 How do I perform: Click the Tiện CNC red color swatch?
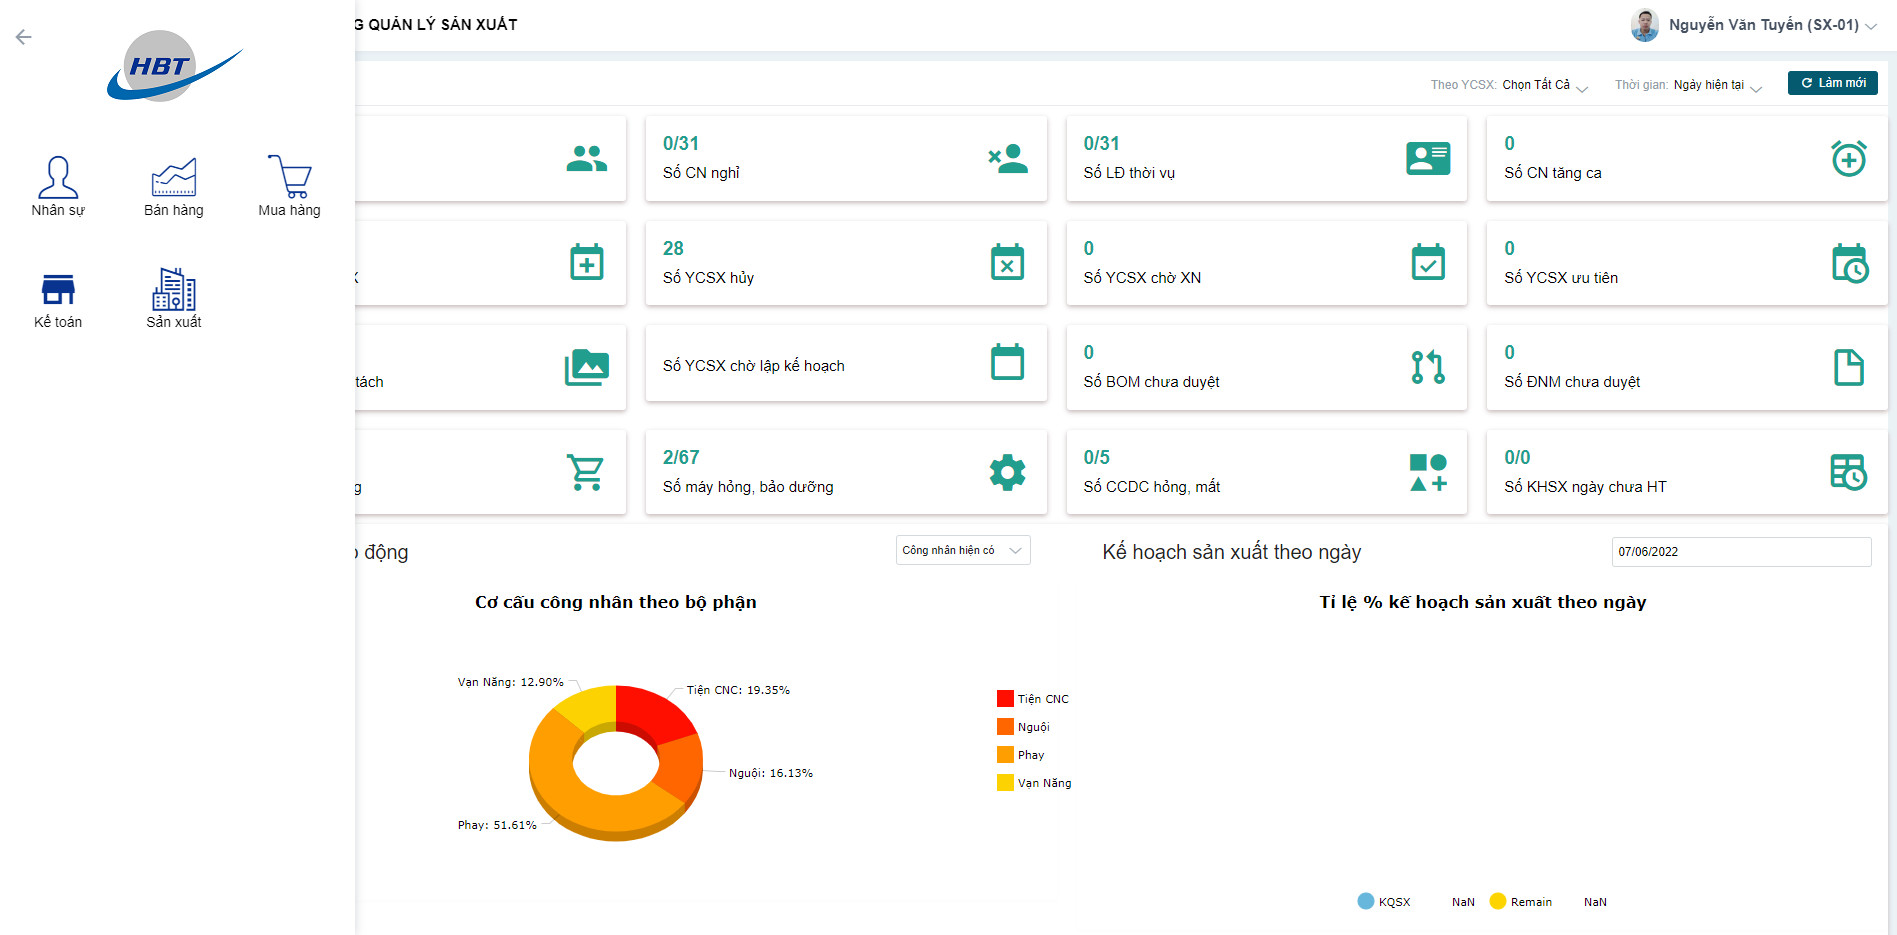pos(1004,698)
